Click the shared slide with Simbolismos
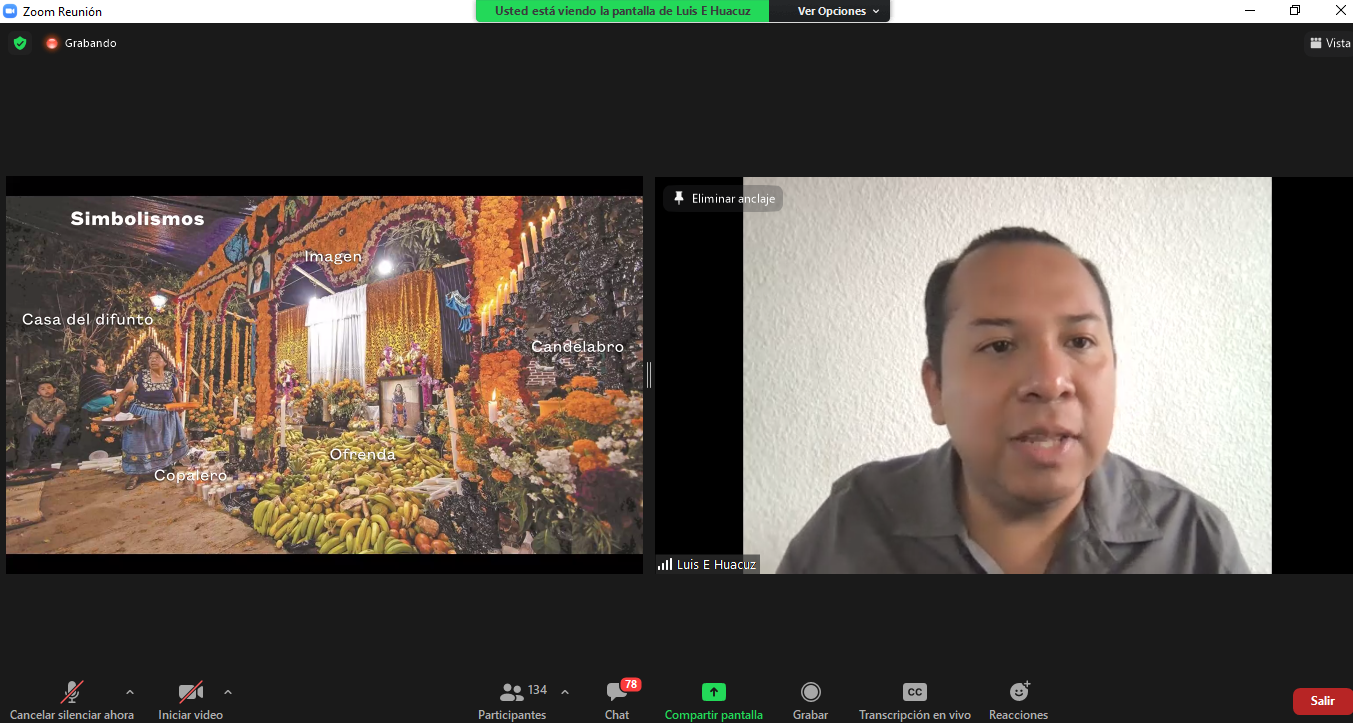This screenshot has height=723, width=1353. [x=324, y=375]
